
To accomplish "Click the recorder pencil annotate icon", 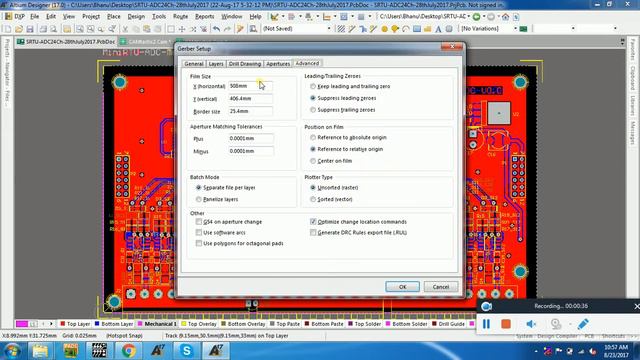I will point(583,324).
